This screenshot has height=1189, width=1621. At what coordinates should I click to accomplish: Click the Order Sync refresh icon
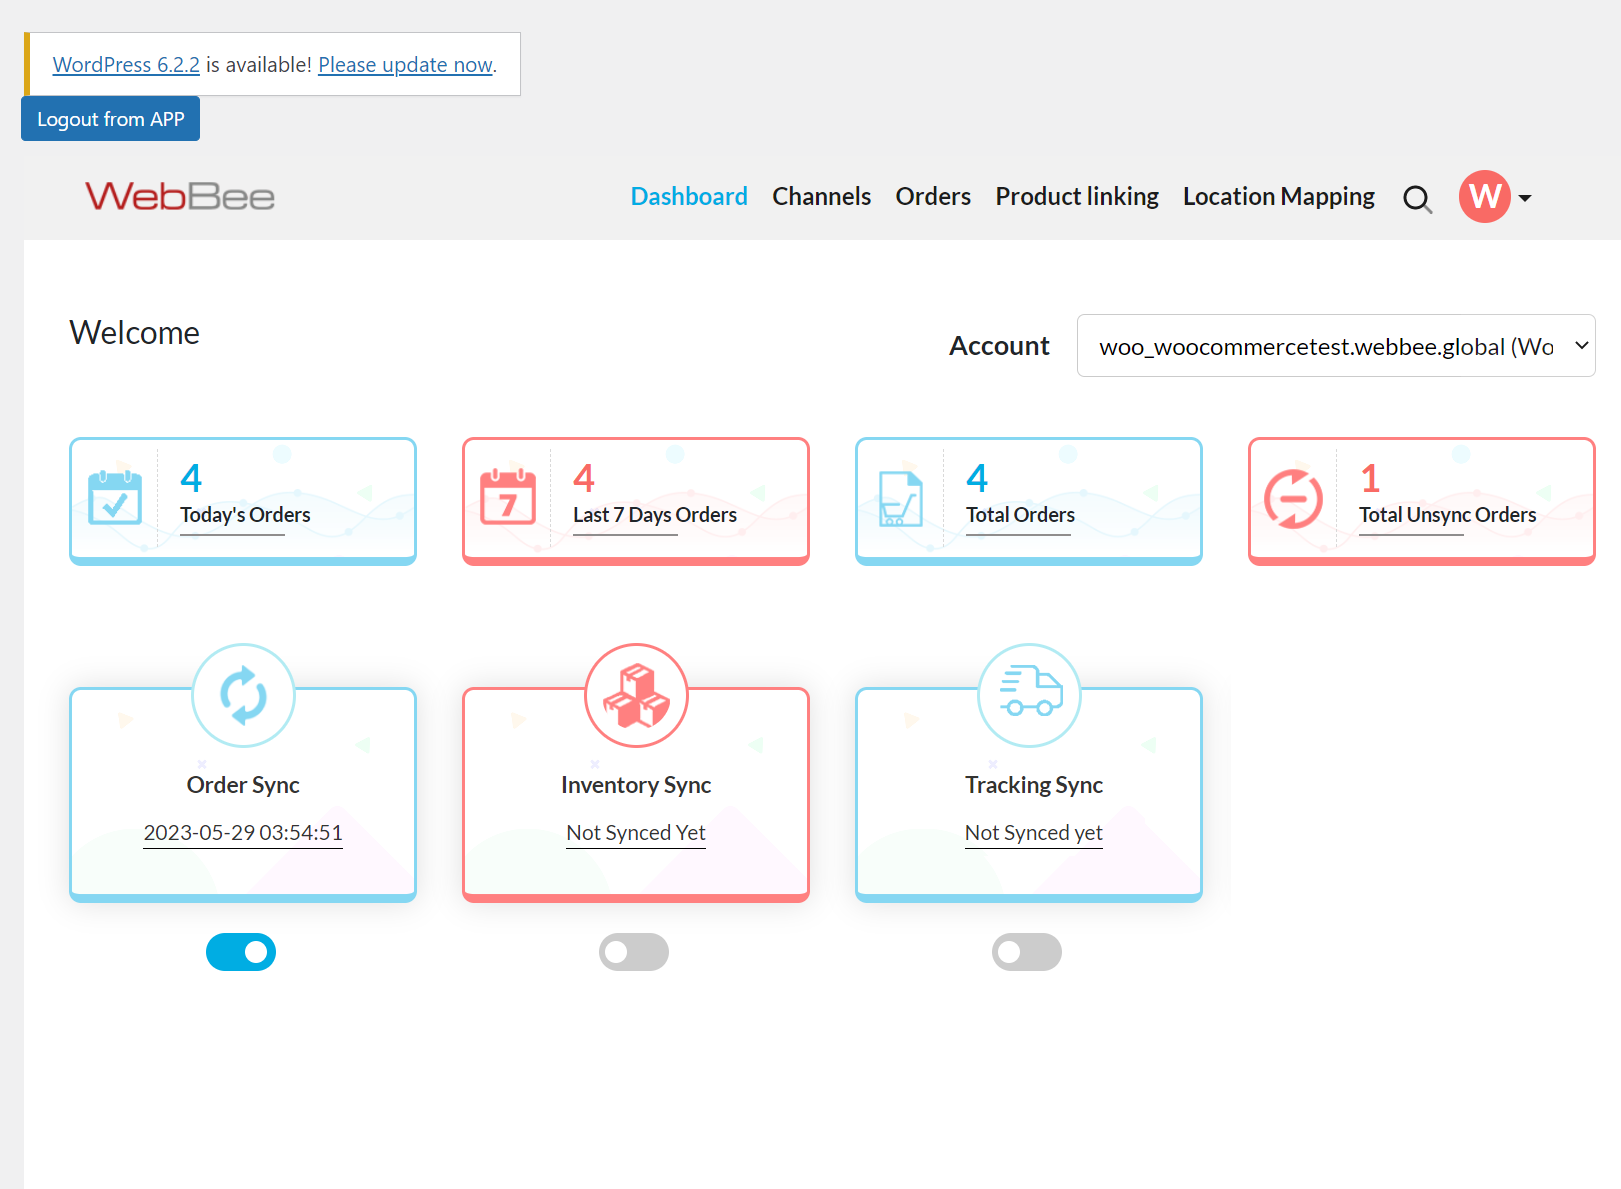pyautogui.click(x=242, y=695)
